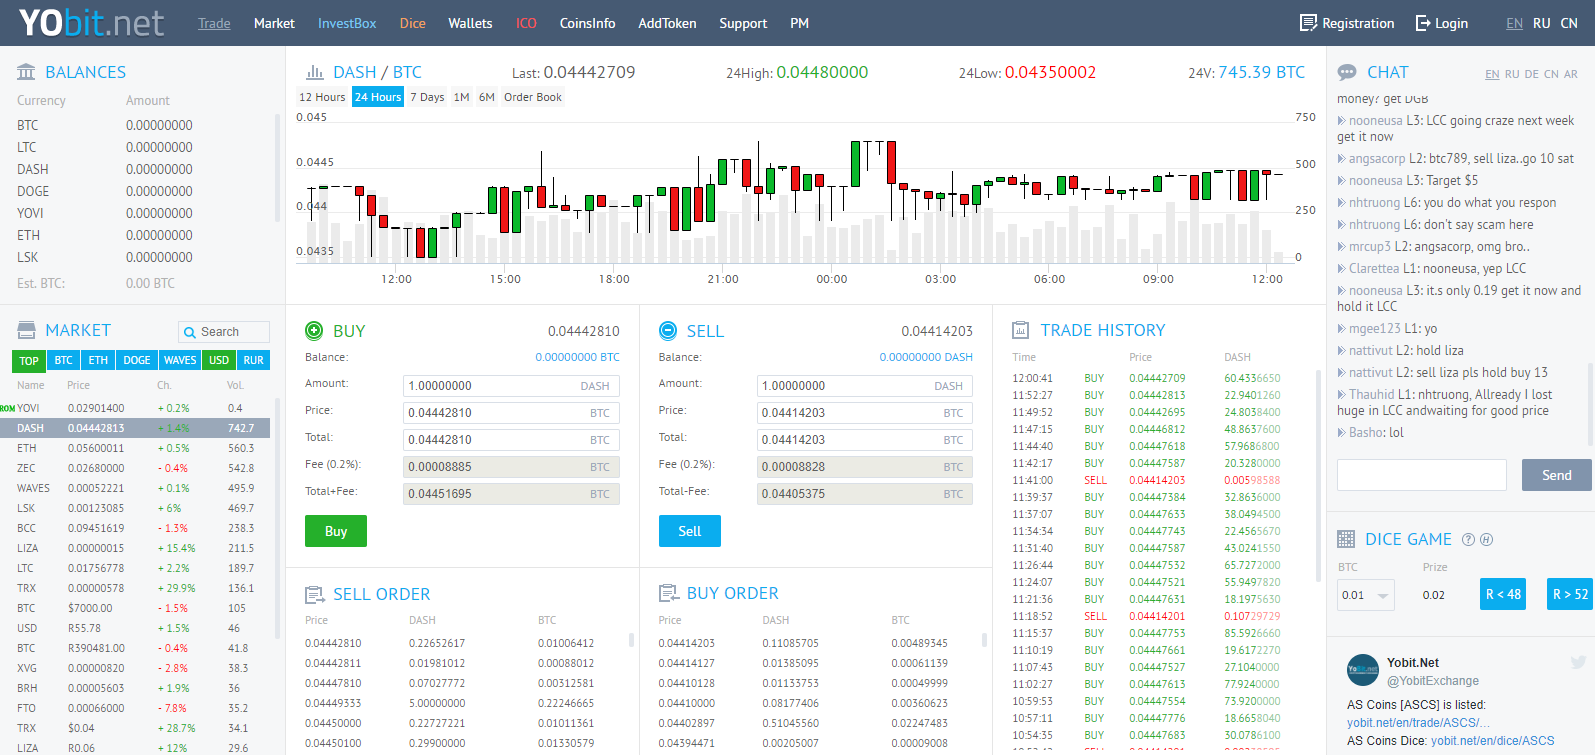This screenshot has height=755, width=1595.
Task: Click the blue Sell minus icon
Action: (668, 330)
